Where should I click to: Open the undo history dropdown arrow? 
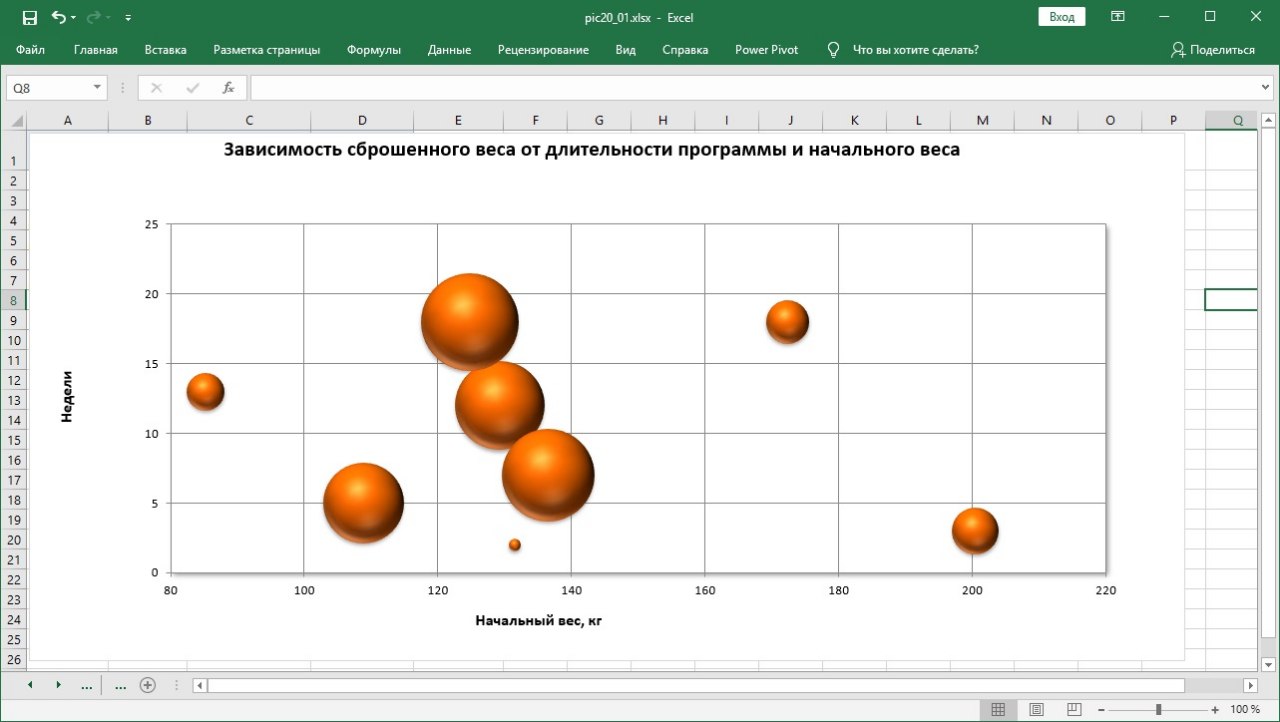click(x=74, y=18)
